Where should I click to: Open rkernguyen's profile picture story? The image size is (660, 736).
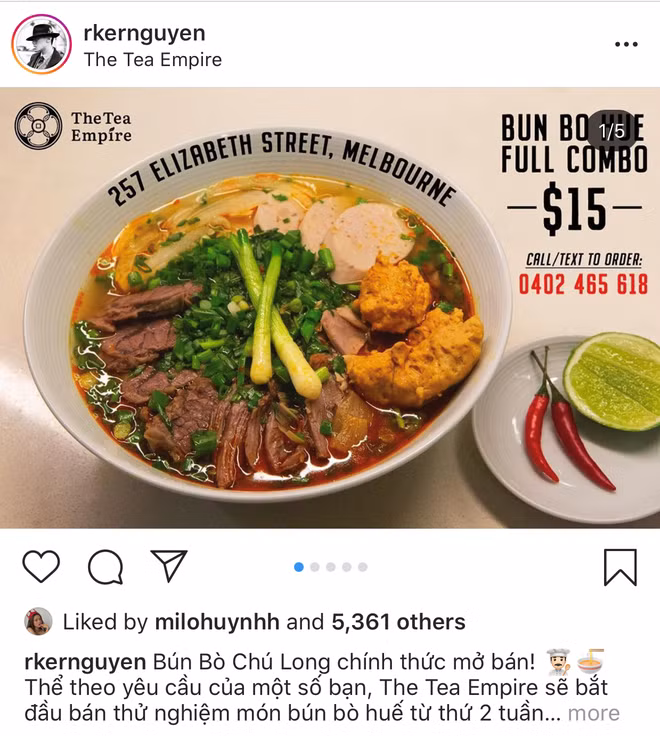[41, 44]
